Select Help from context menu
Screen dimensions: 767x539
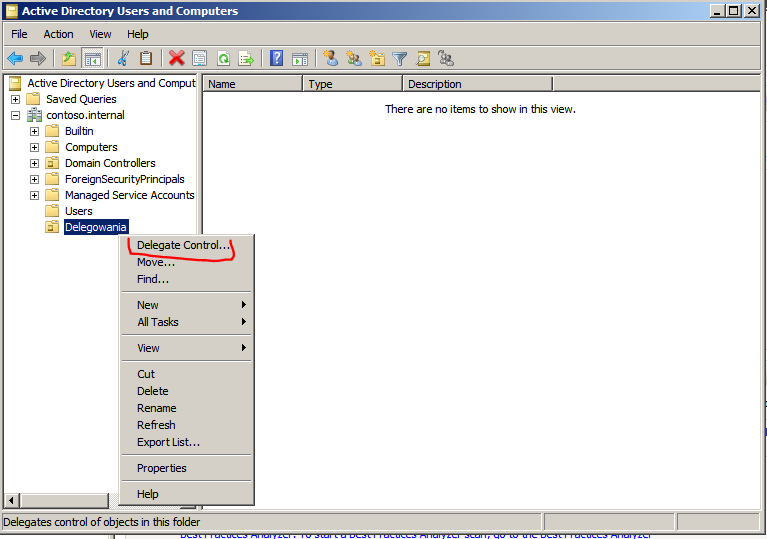(x=187, y=494)
